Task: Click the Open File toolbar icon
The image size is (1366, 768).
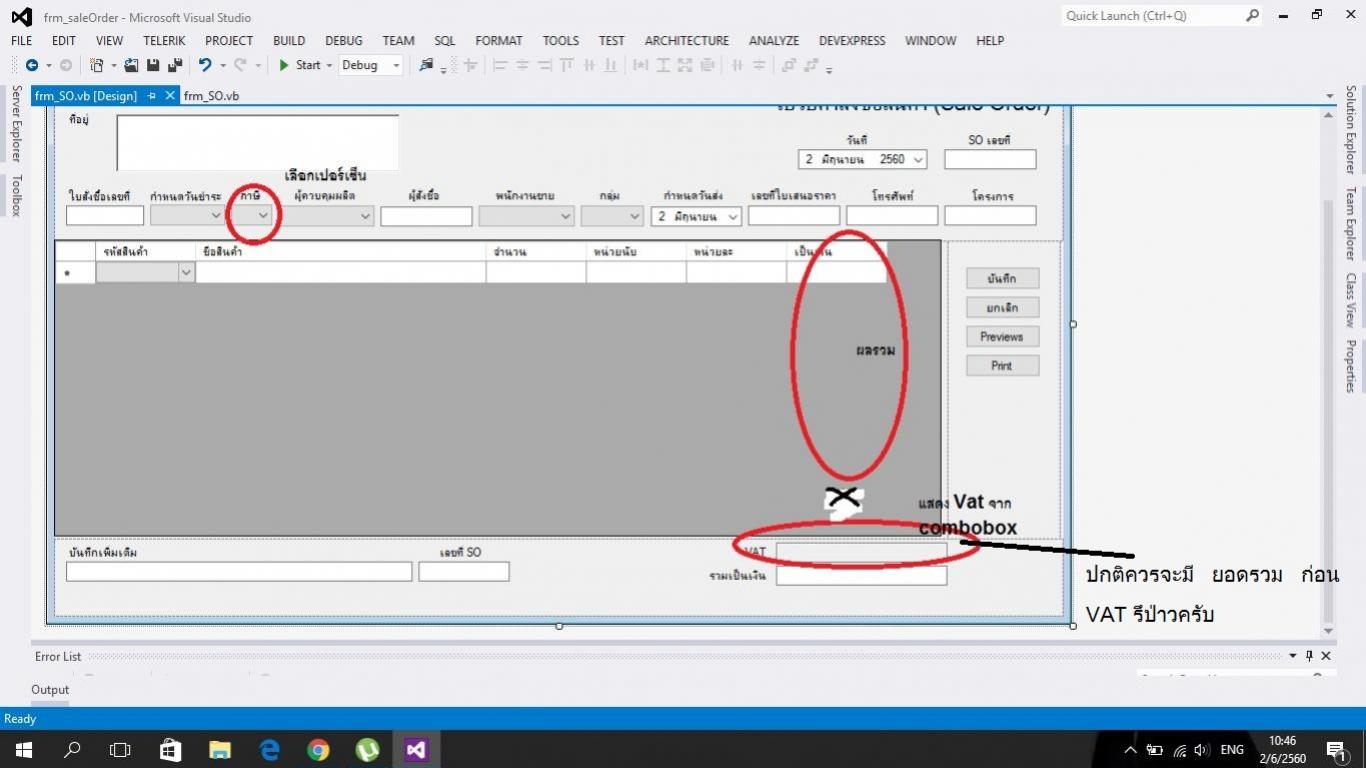Action: 131,65
